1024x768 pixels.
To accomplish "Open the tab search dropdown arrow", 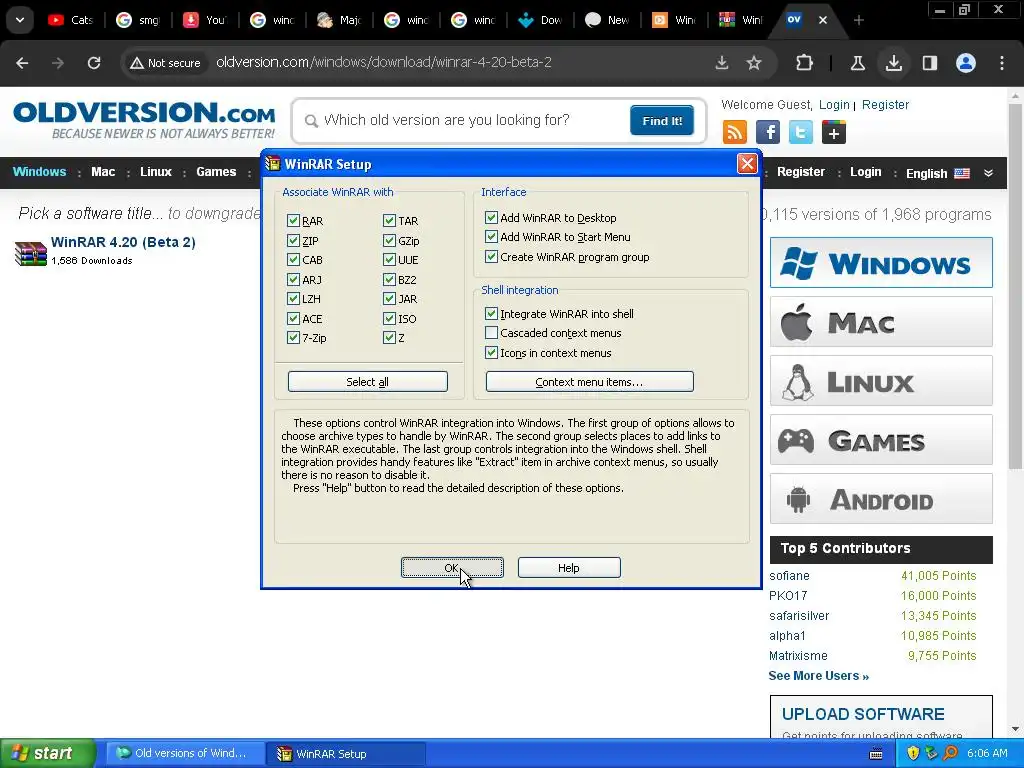I will 20,20.
